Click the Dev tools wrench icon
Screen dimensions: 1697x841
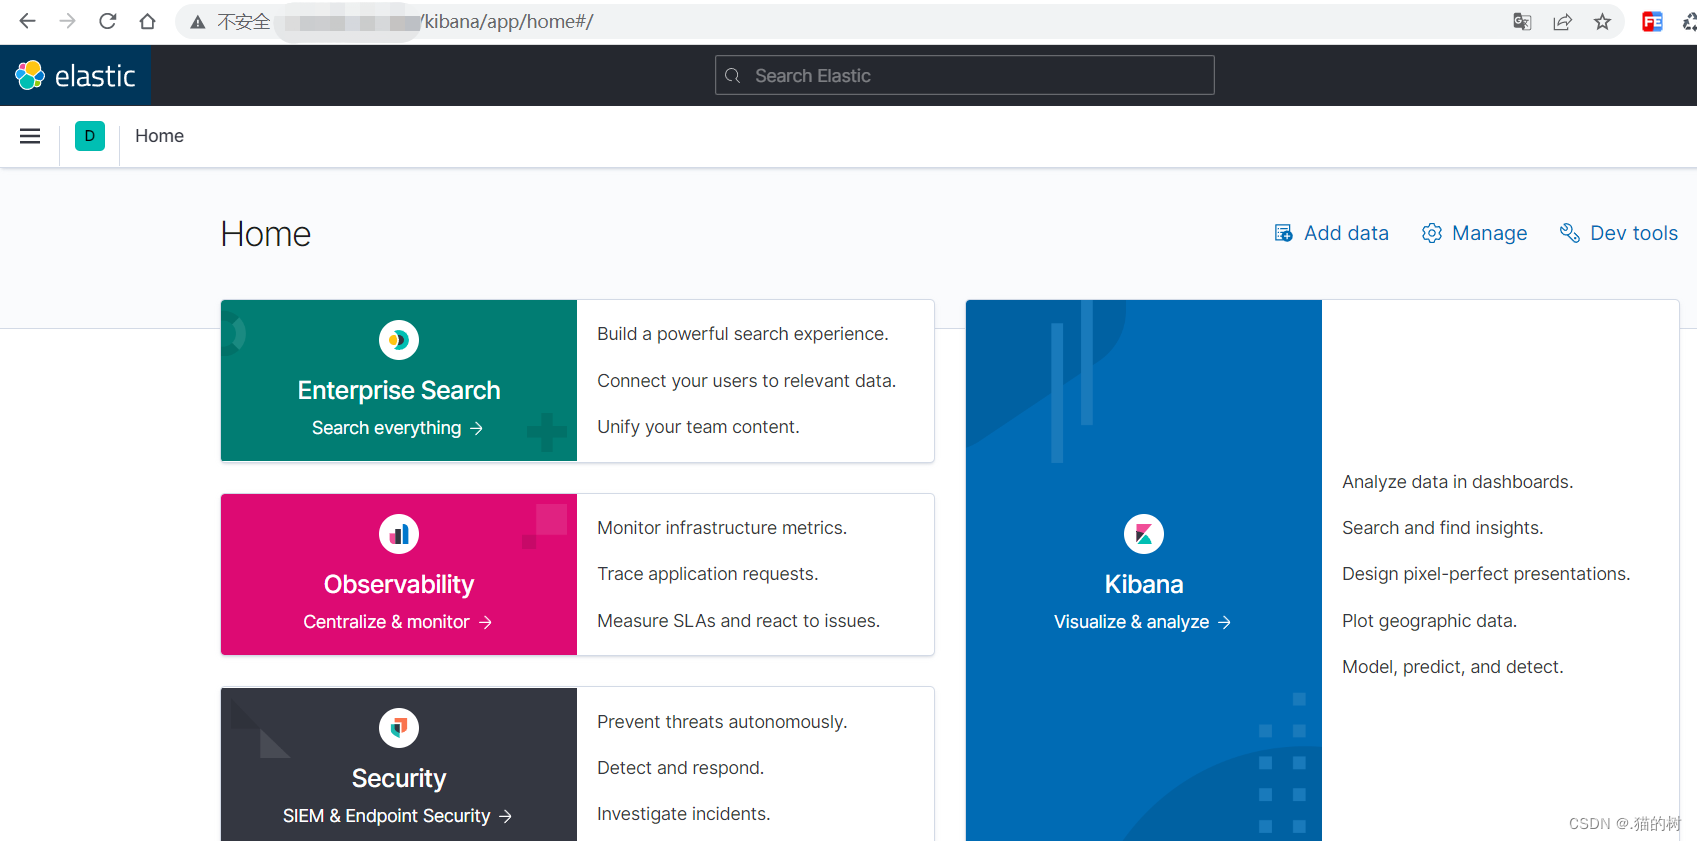[x=1569, y=233]
